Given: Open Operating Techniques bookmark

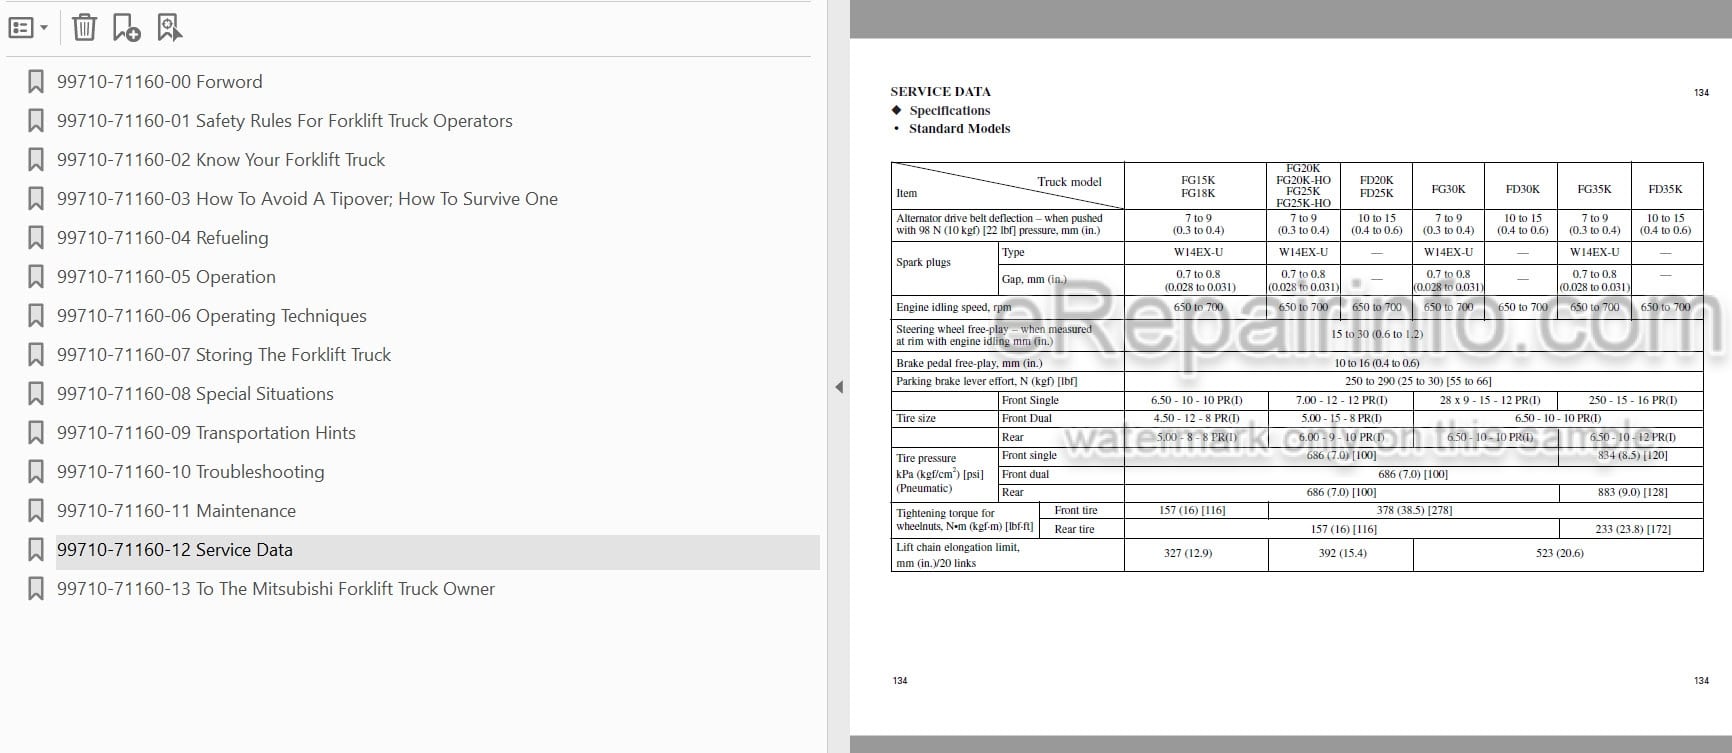Looking at the screenshot, I should point(212,316).
